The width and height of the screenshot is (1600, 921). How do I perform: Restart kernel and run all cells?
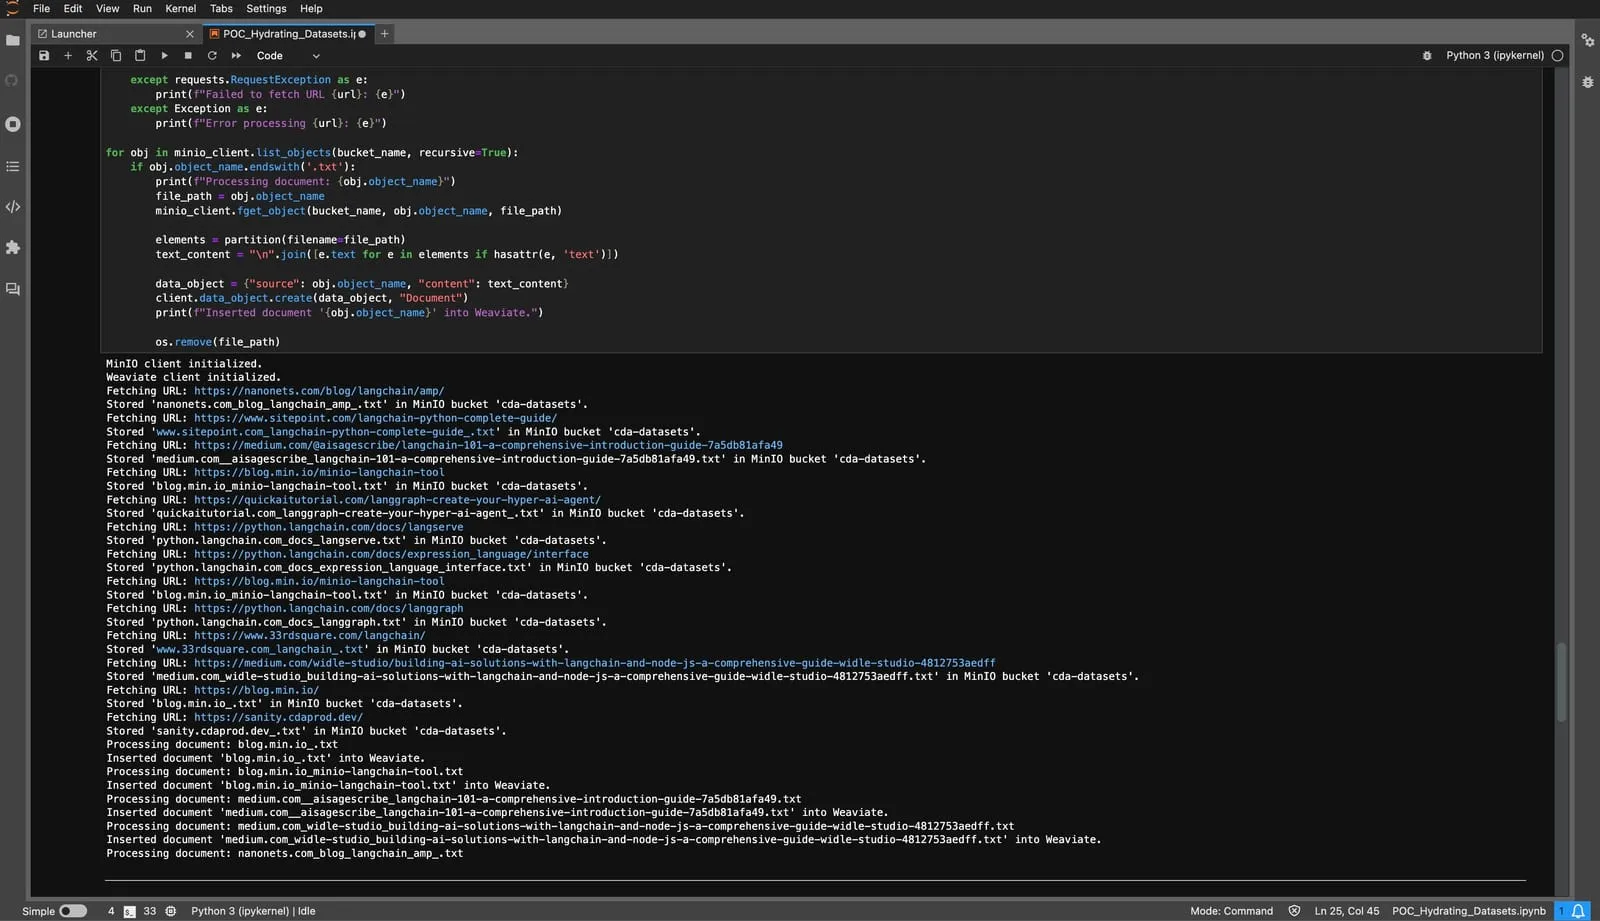(236, 56)
